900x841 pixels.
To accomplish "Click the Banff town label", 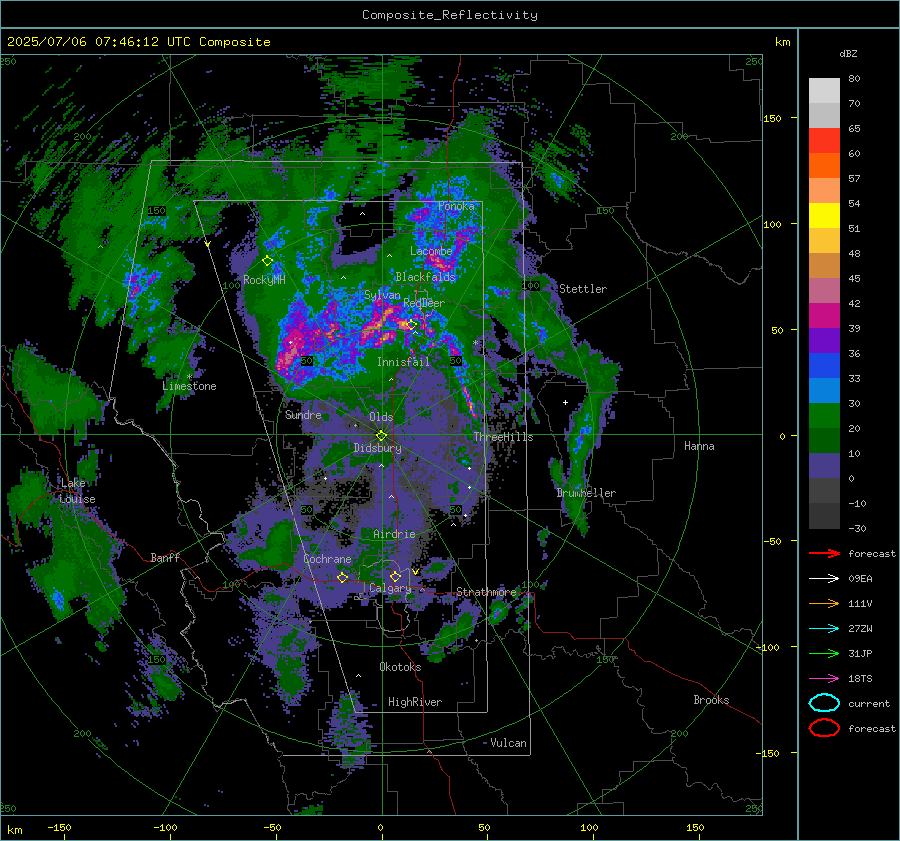I will (x=165, y=557).
